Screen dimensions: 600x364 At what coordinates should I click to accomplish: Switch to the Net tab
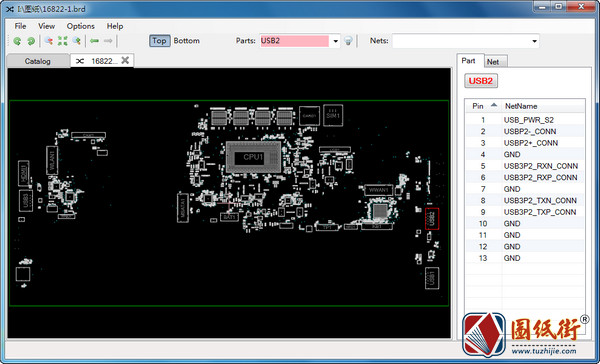pos(493,62)
